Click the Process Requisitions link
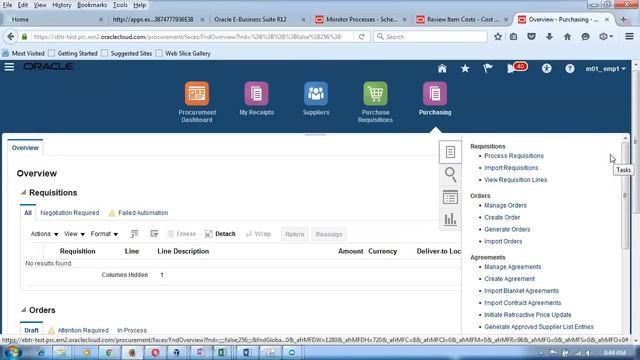640x360 pixels. click(x=514, y=156)
